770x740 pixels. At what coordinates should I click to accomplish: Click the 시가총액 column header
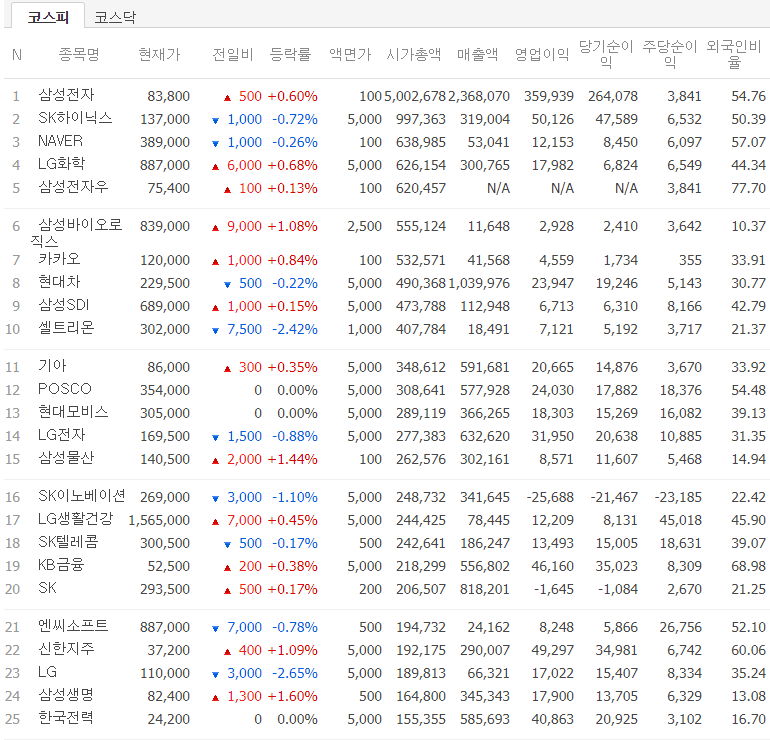tap(414, 54)
